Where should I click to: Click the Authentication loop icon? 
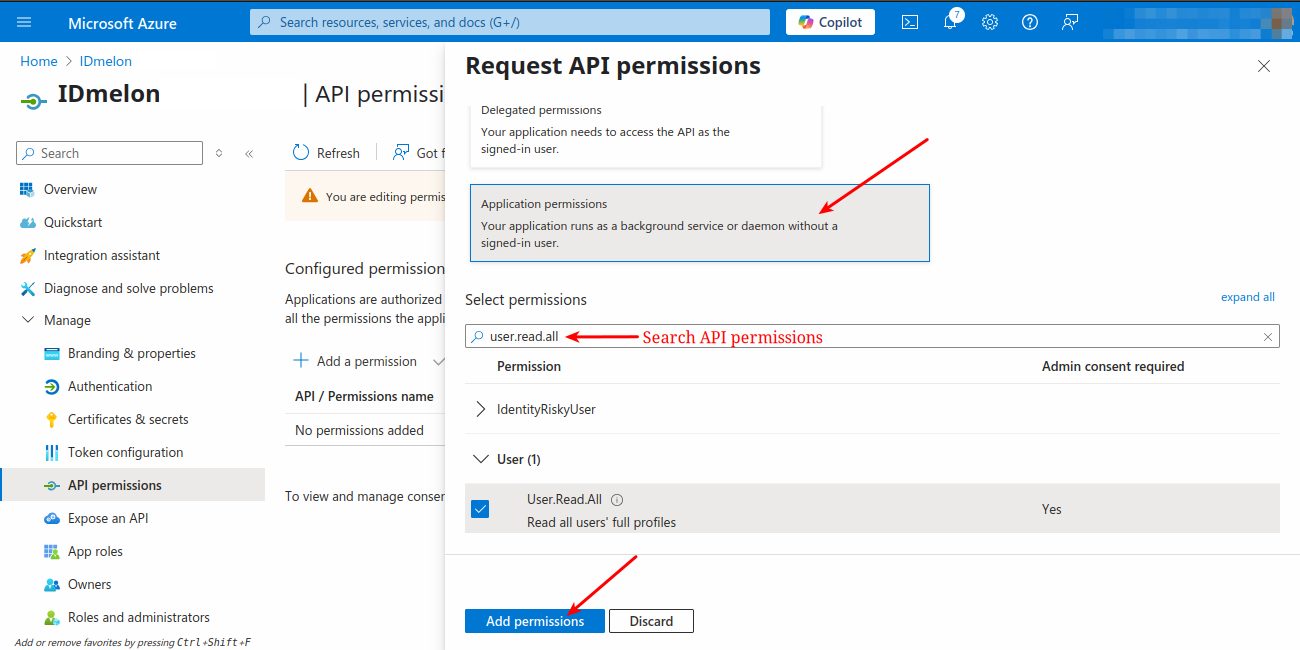[x=51, y=386]
